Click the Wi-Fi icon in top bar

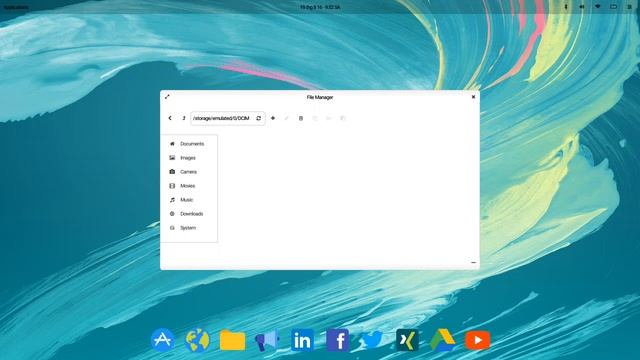(x=598, y=7)
